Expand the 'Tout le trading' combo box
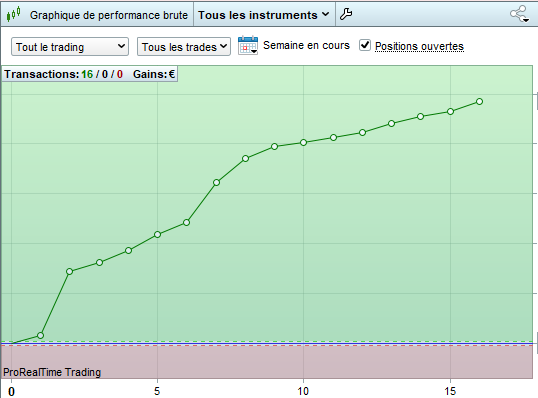Image resolution: width=538 pixels, height=398 pixels. [70, 47]
